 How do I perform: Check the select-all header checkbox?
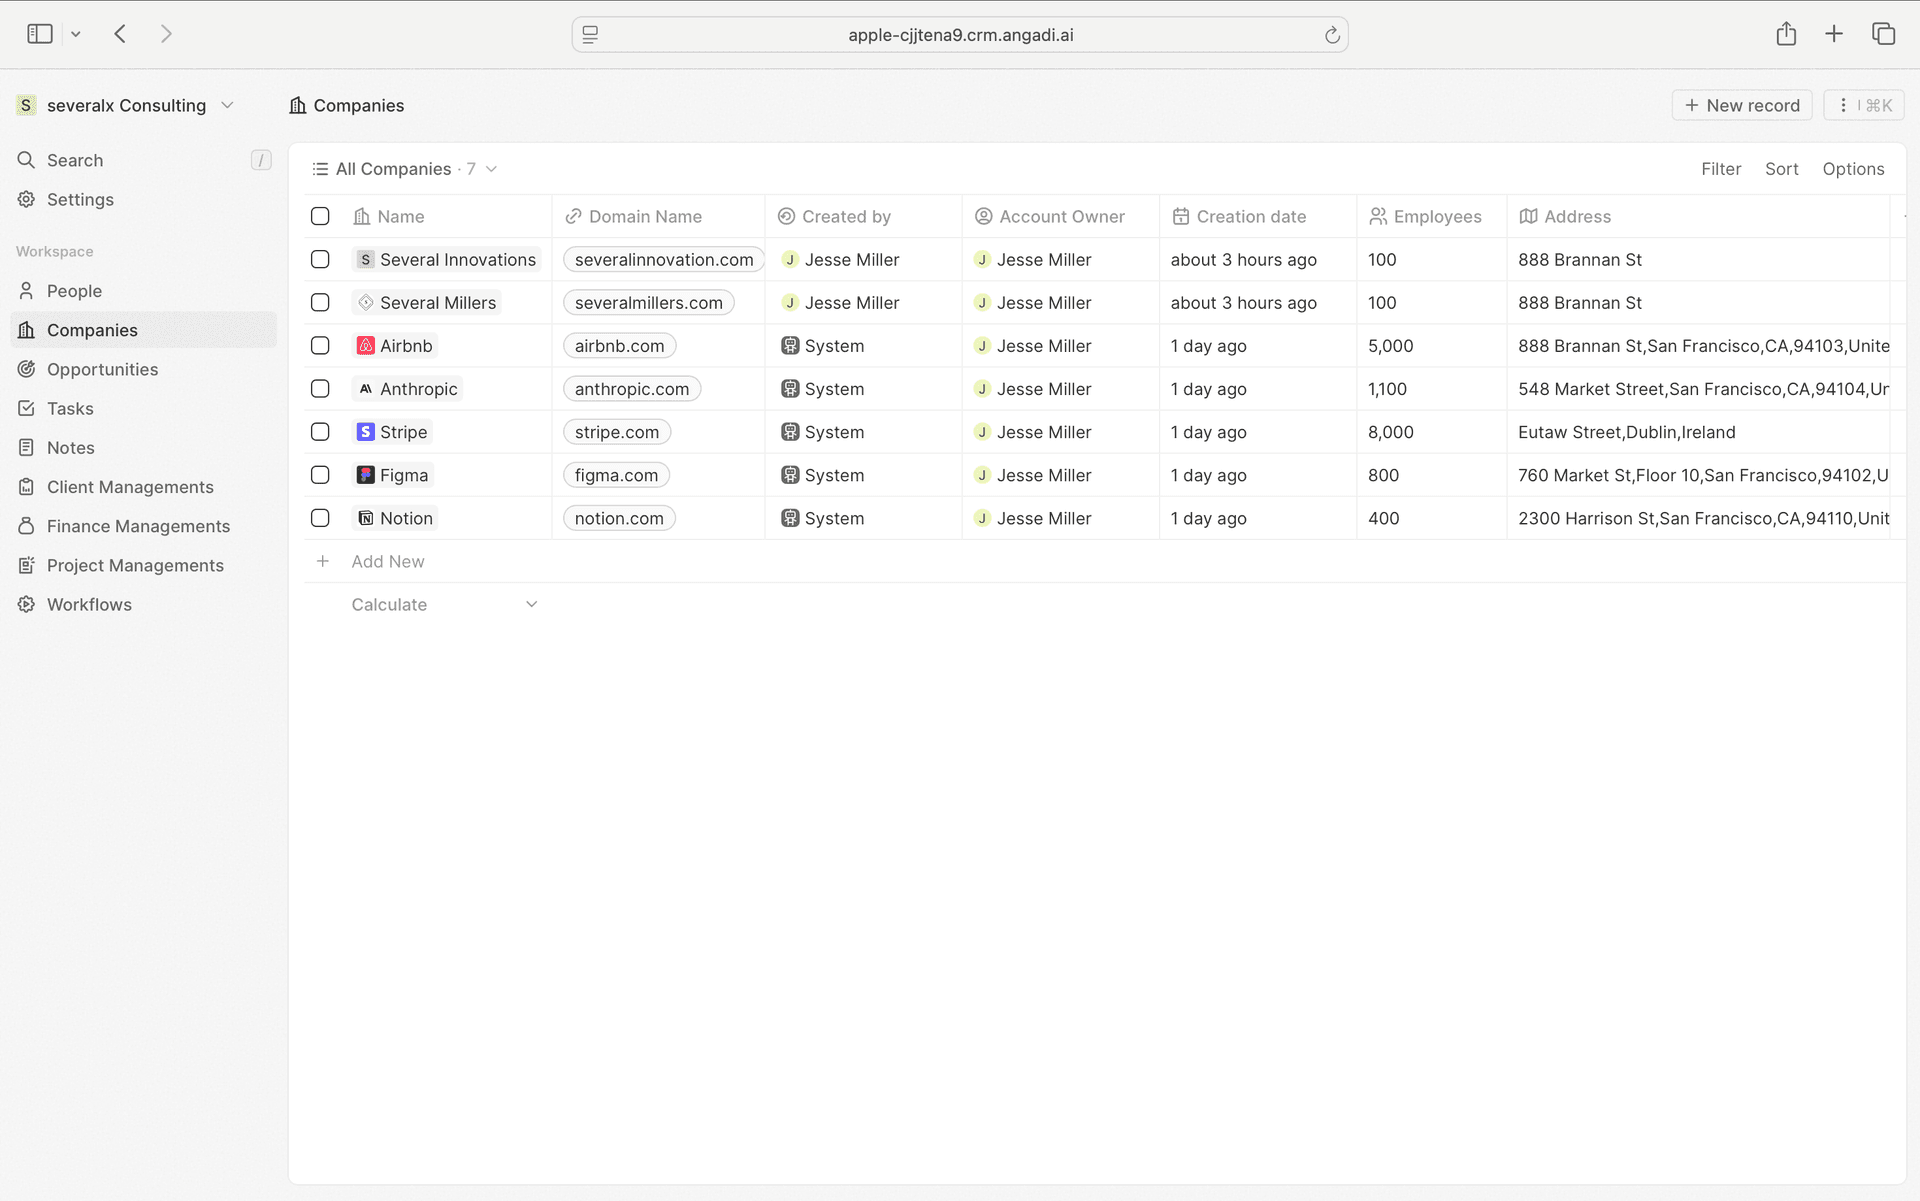click(x=320, y=216)
